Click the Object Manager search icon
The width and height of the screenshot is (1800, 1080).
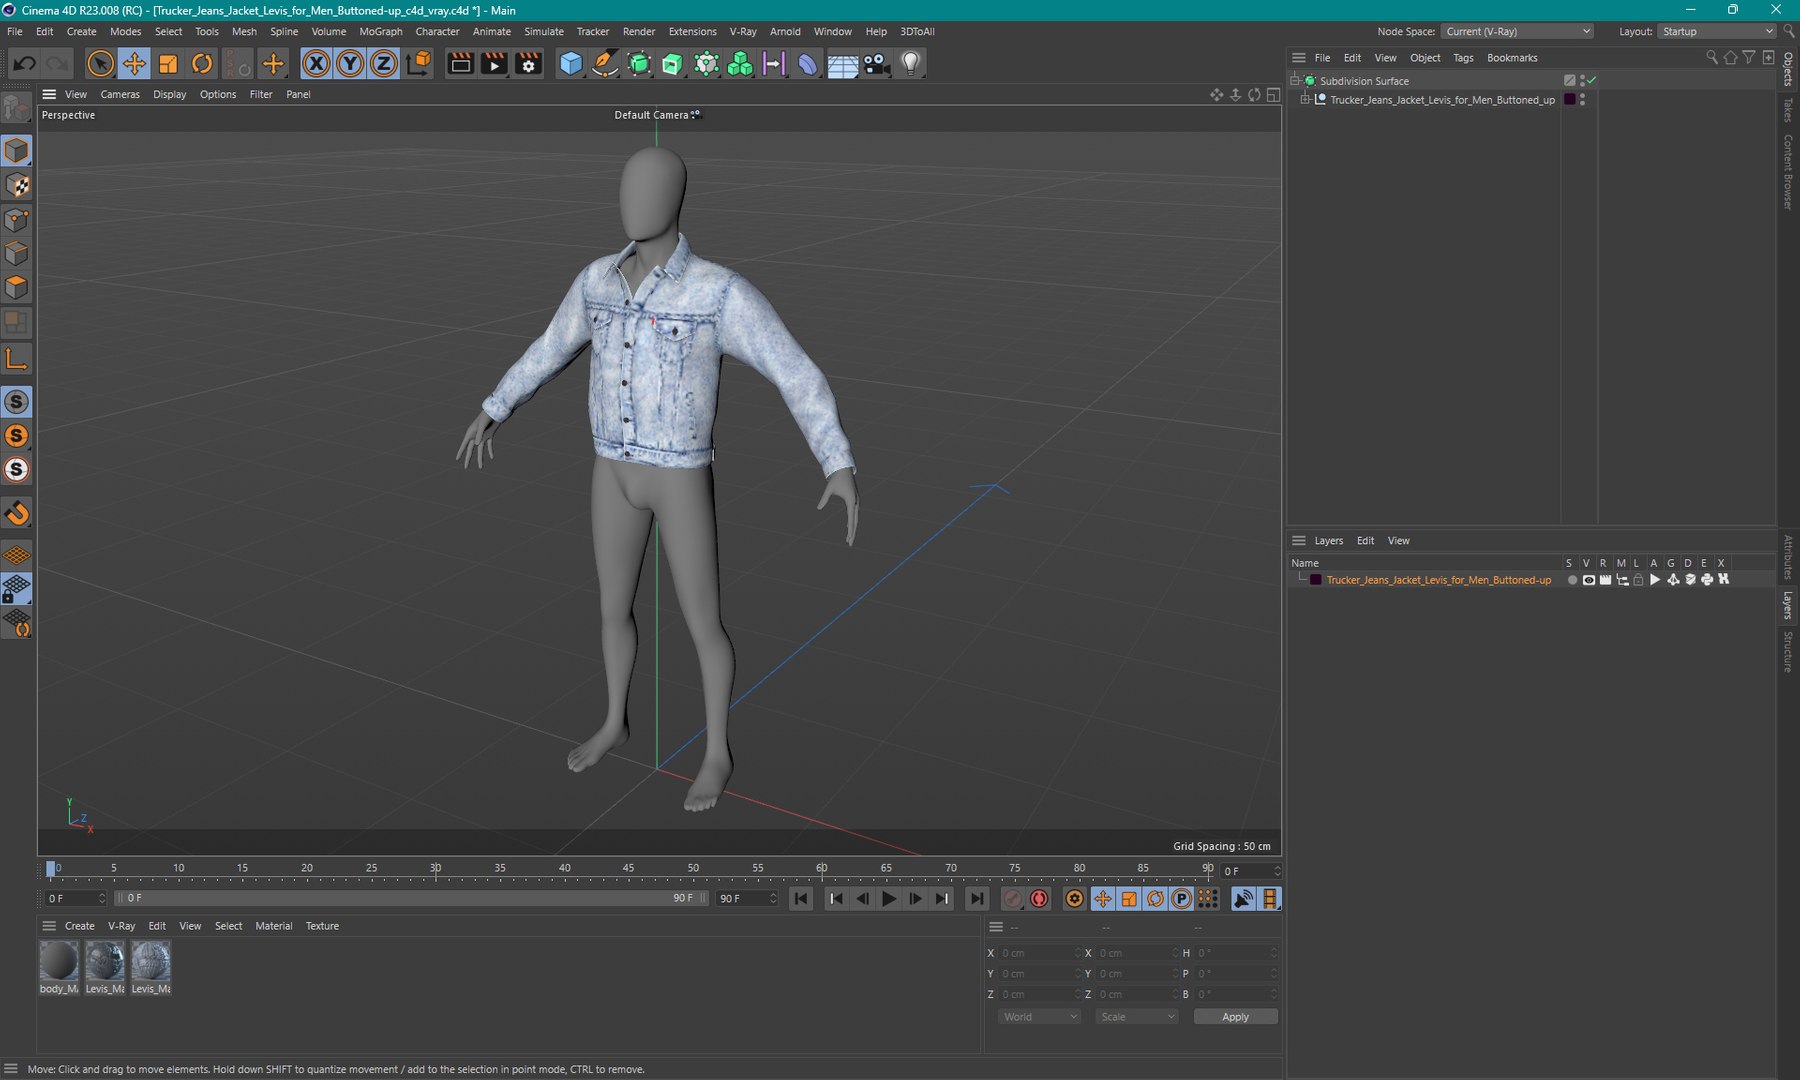pyautogui.click(x=1711, y=58)
